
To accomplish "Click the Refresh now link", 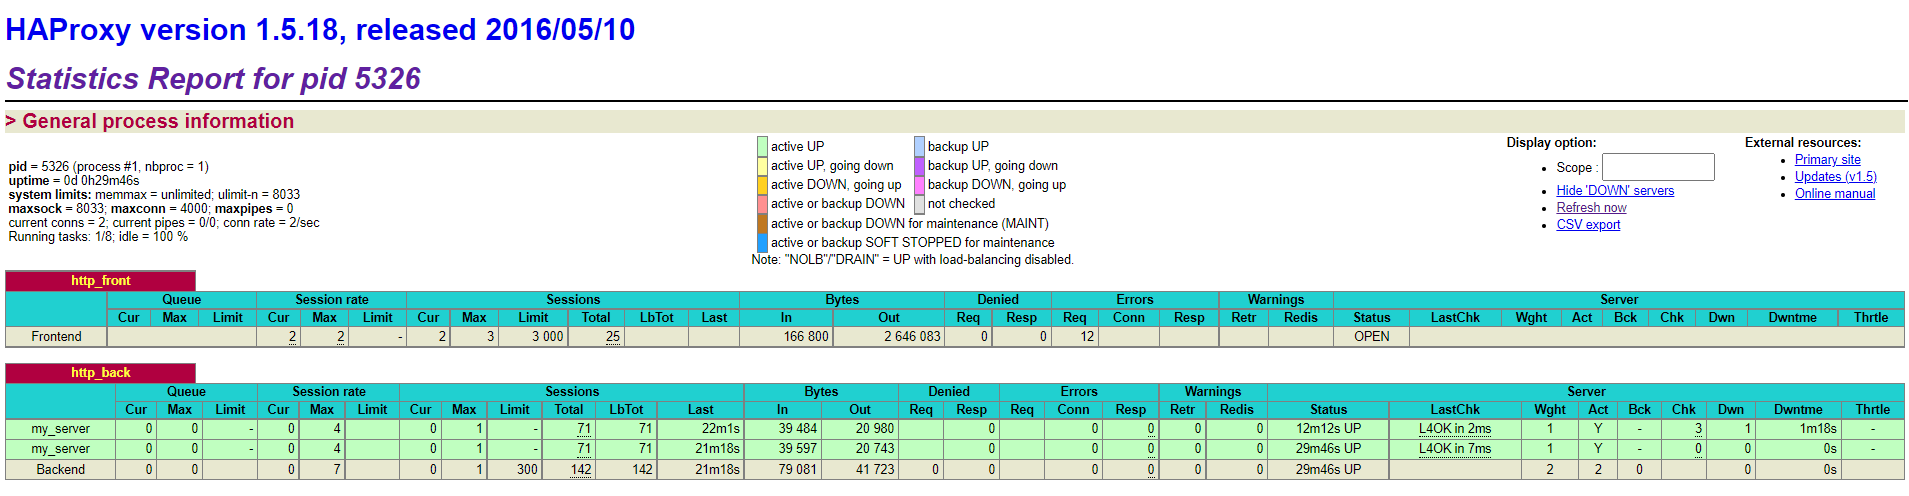I will tap(1591, 208).
